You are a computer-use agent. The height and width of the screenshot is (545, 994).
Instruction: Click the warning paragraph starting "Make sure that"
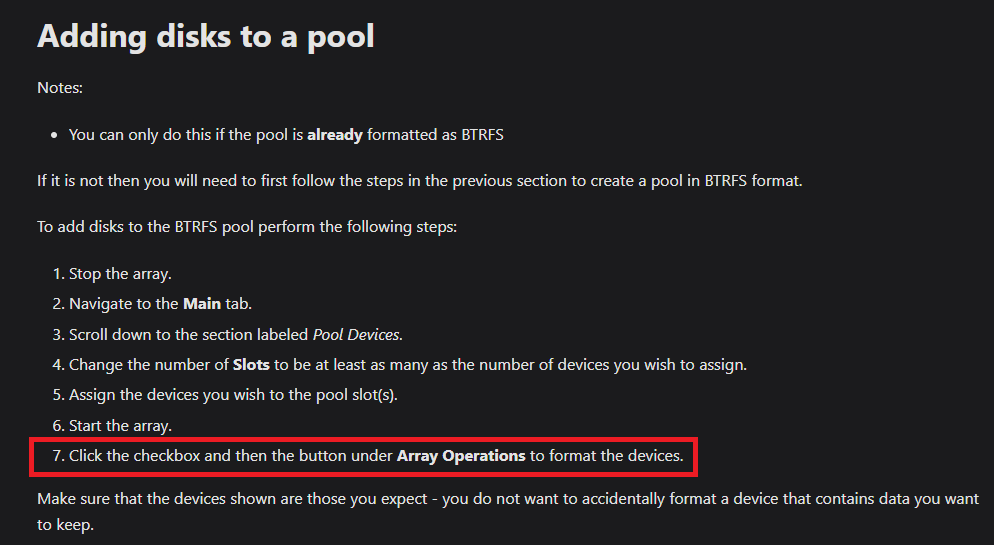click(507, 511)
